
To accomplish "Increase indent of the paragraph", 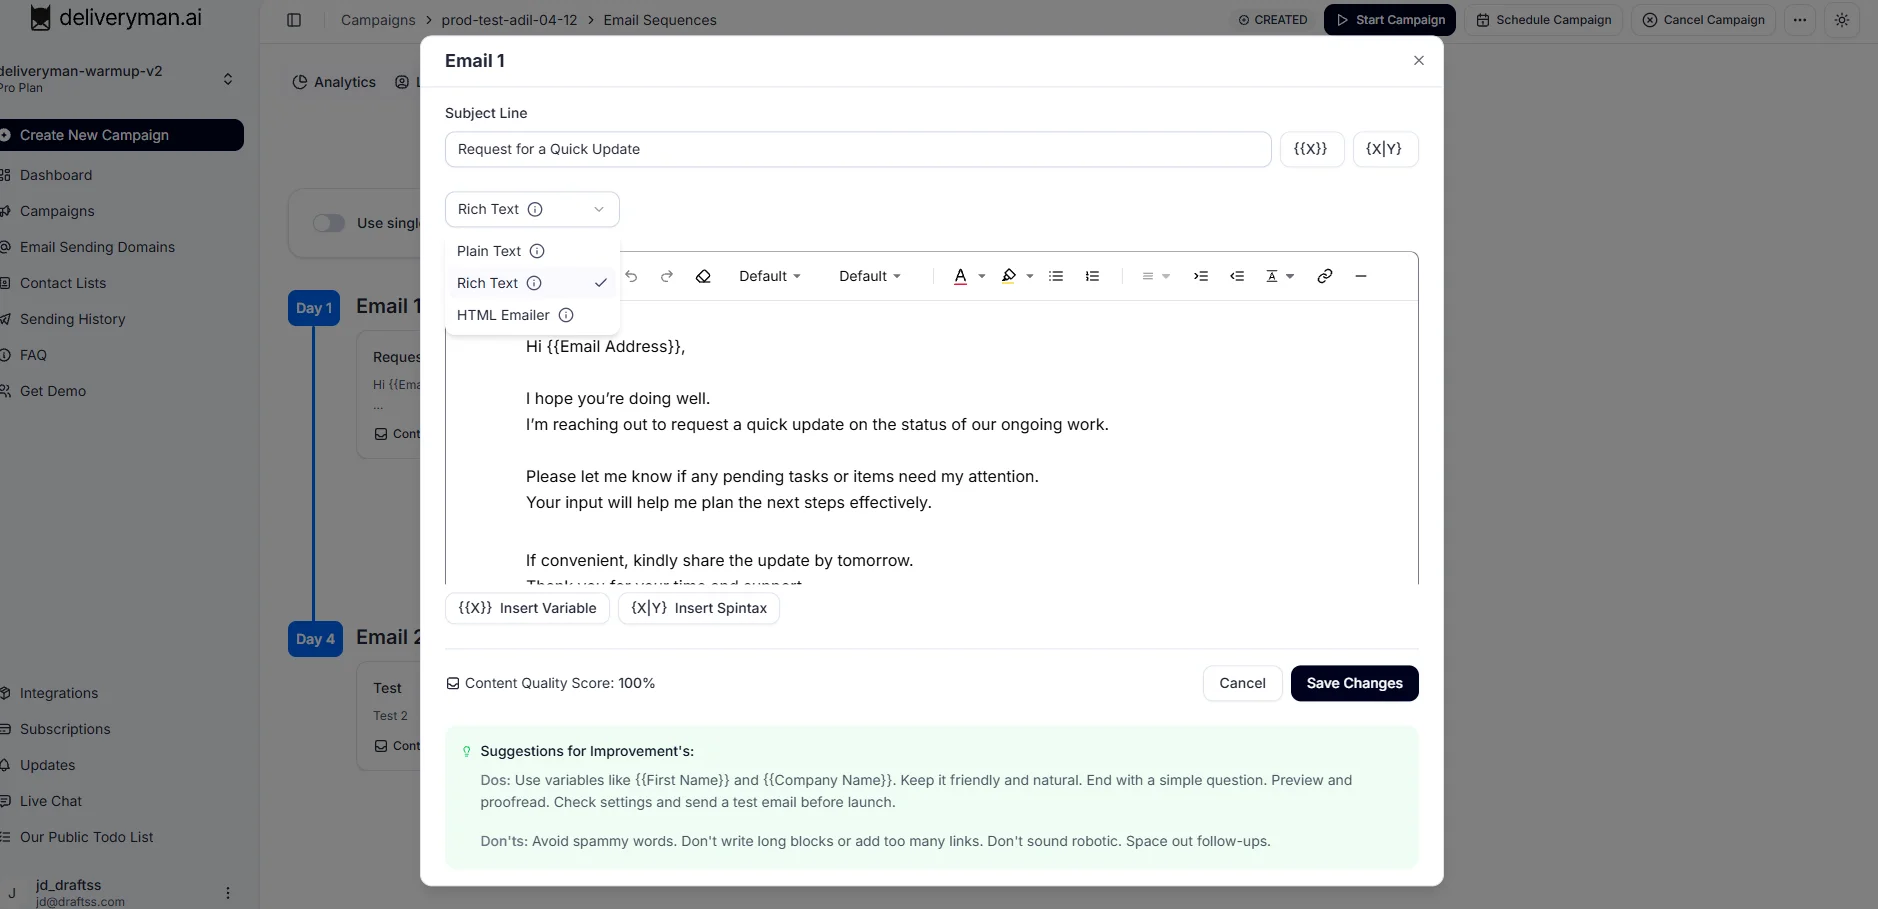I will [1201, 276].
